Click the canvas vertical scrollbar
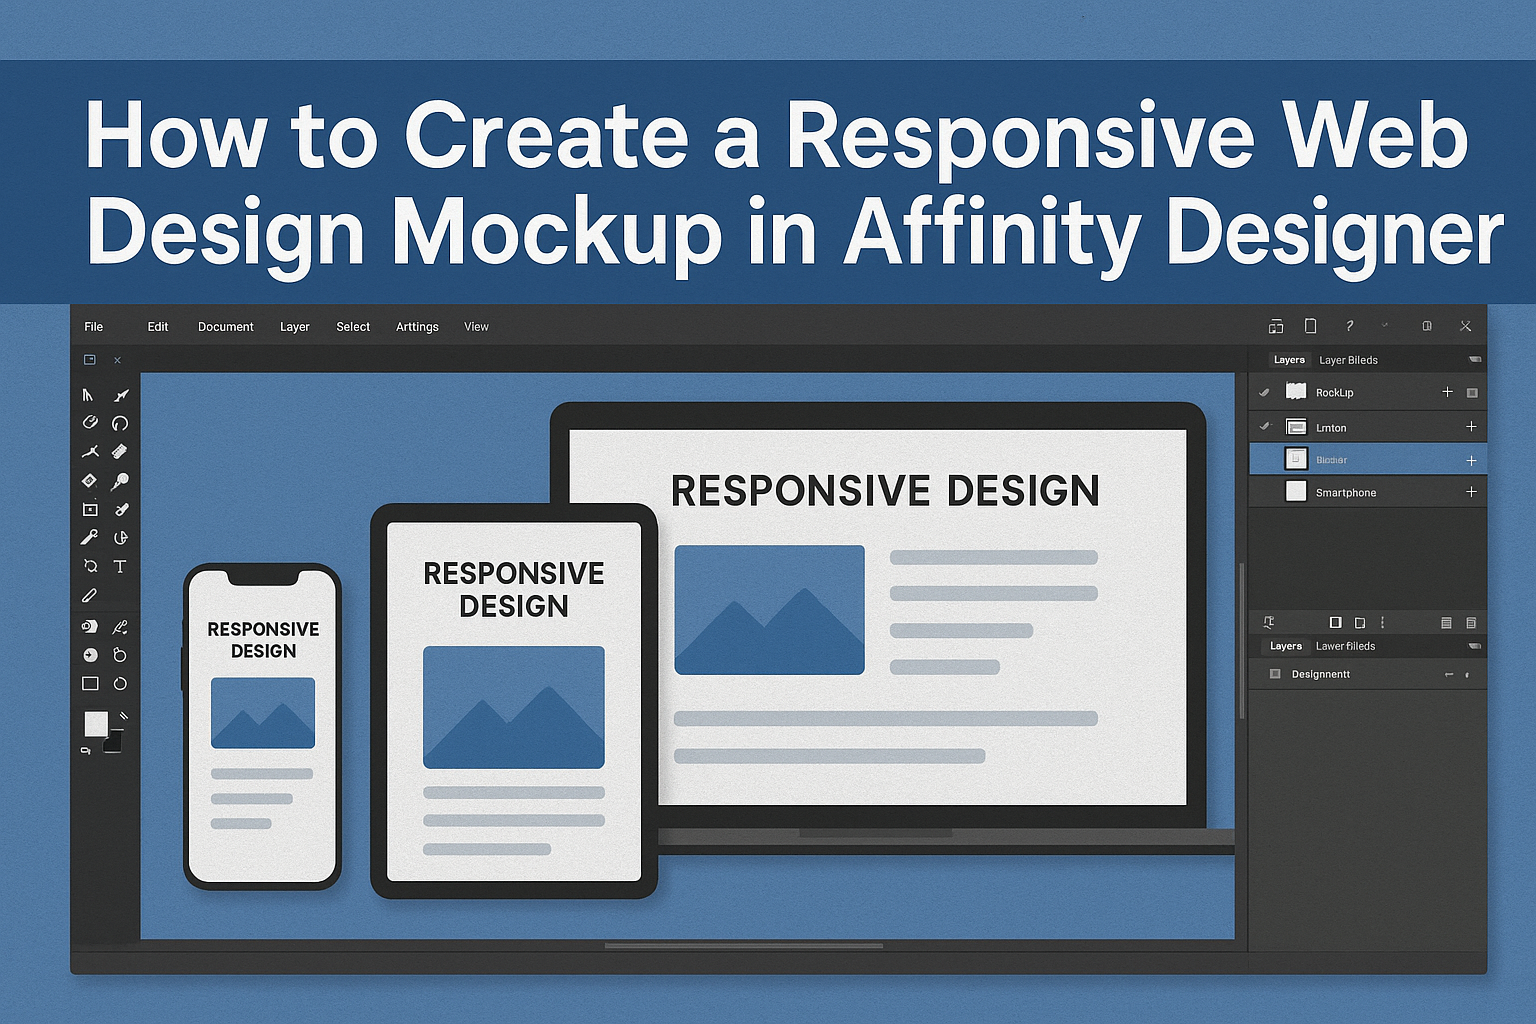The width and height of the screenshot is (1536, 1024). pos(1242,640)
